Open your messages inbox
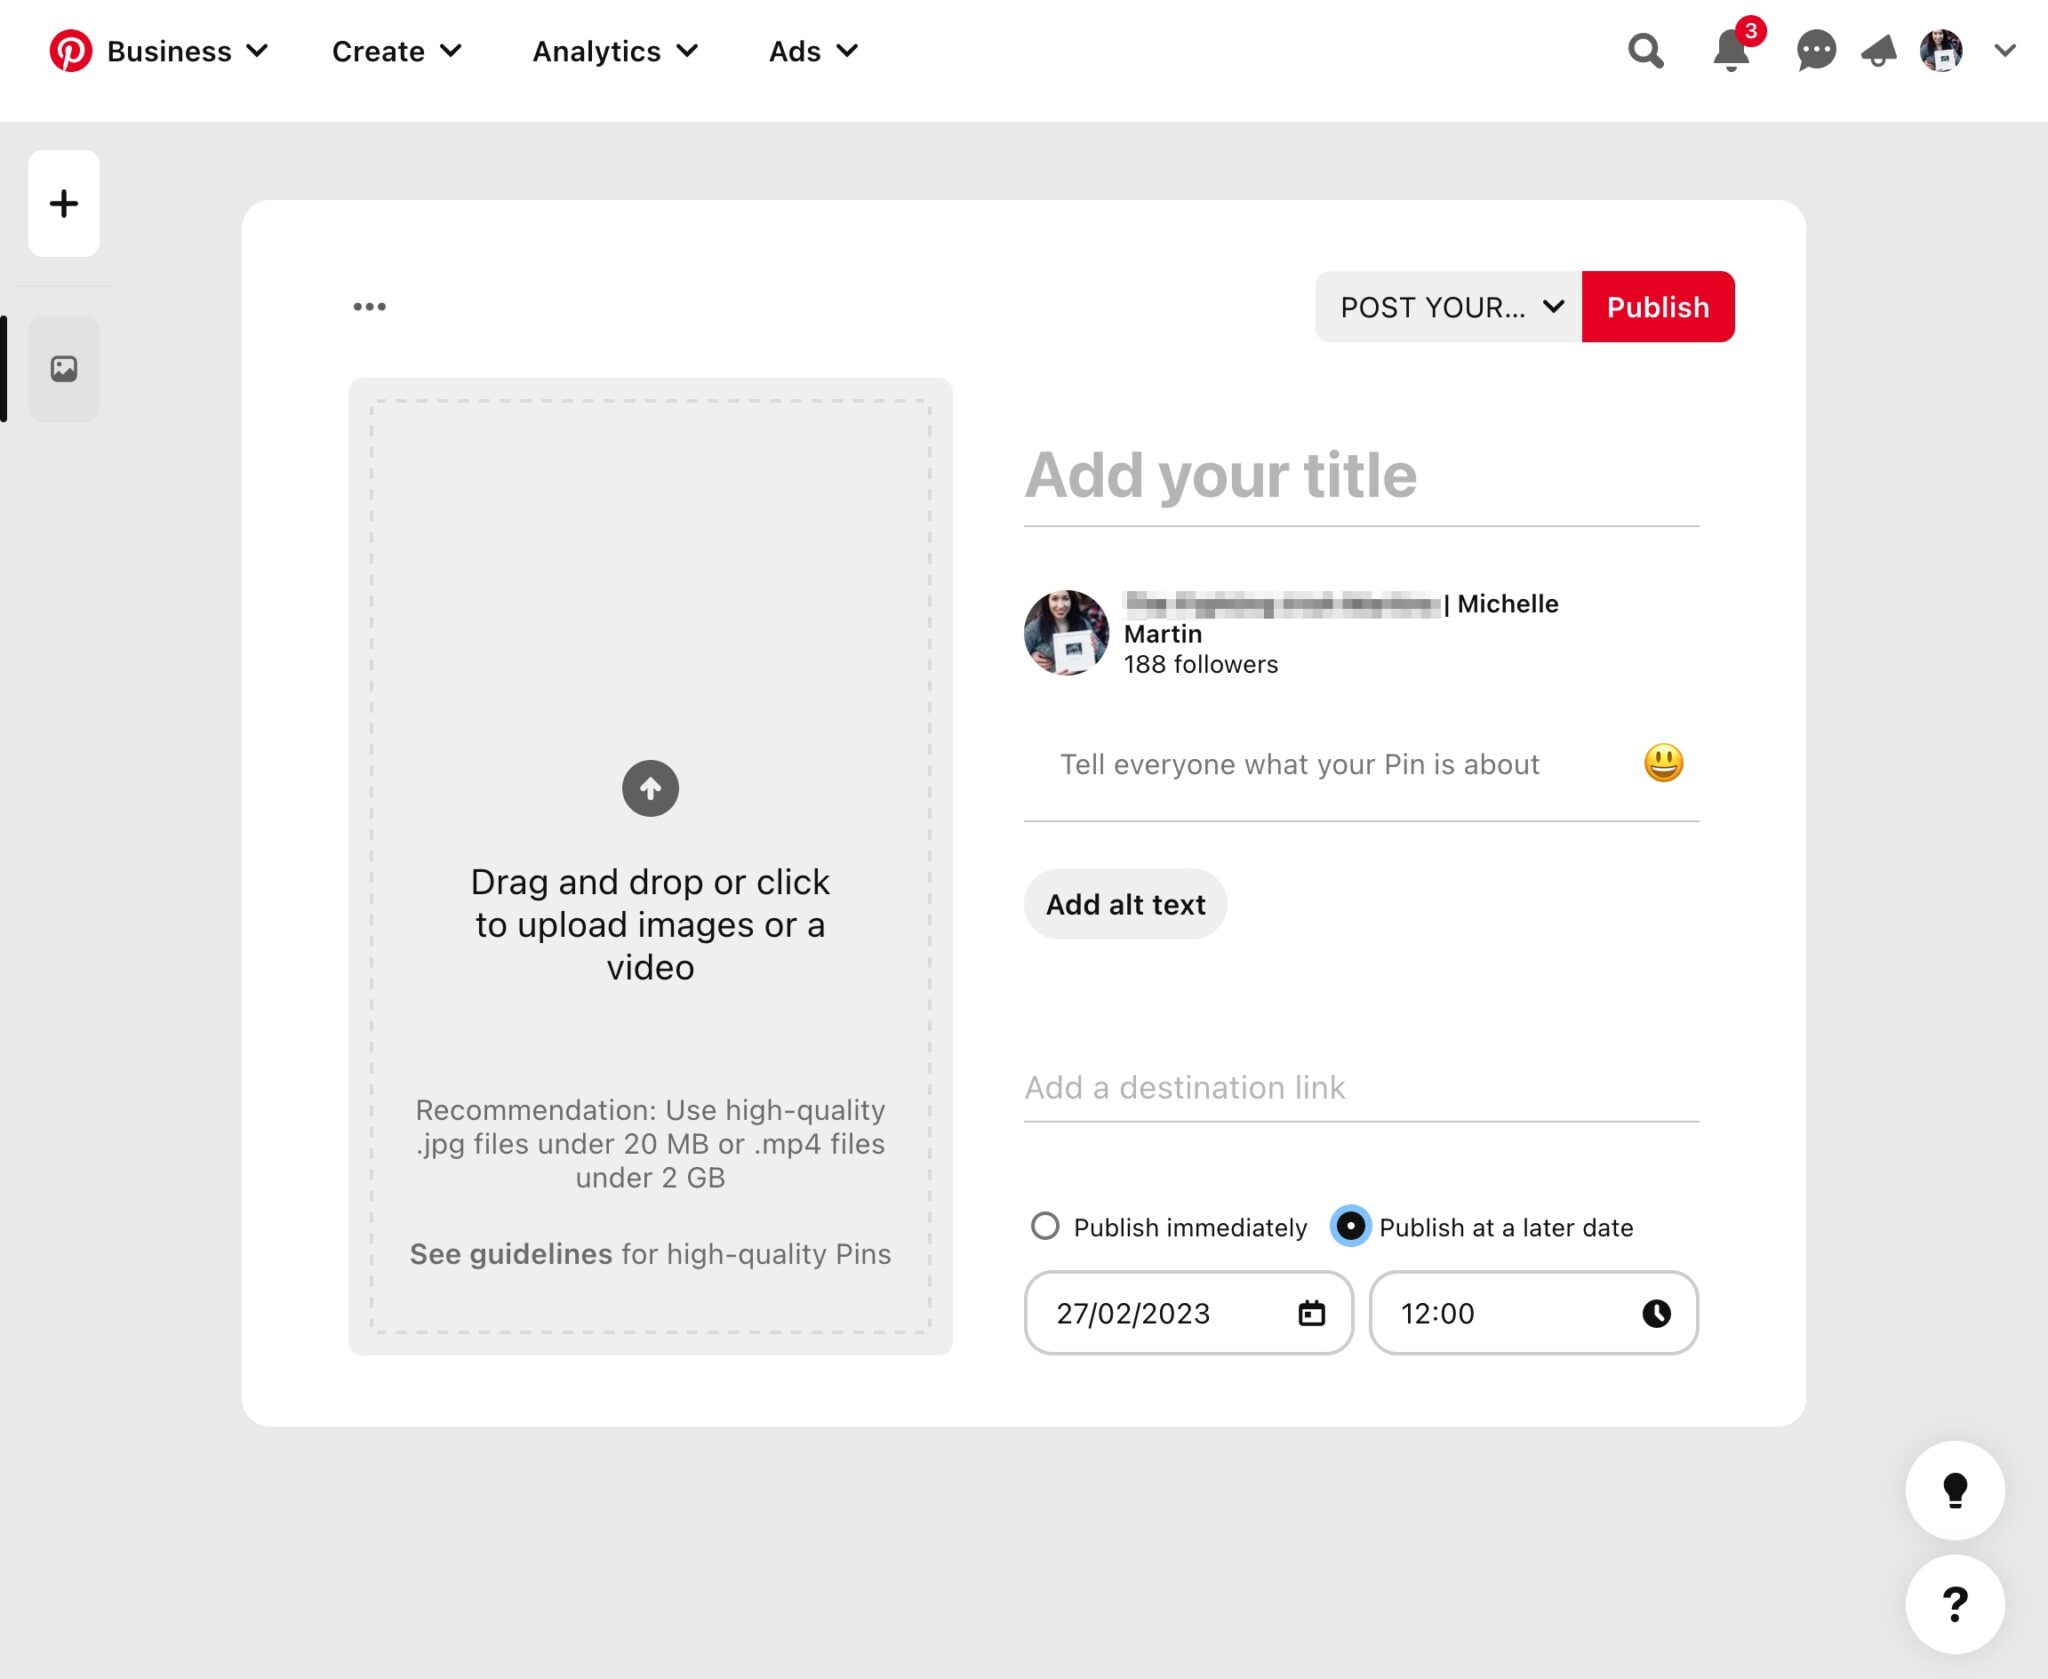Viewport: 2048px width, 1679px height. (x=1814, y=51)
